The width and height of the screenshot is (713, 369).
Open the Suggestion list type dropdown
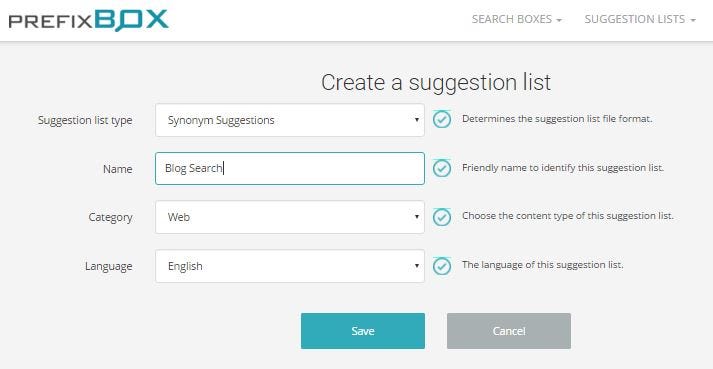[290, 120]
